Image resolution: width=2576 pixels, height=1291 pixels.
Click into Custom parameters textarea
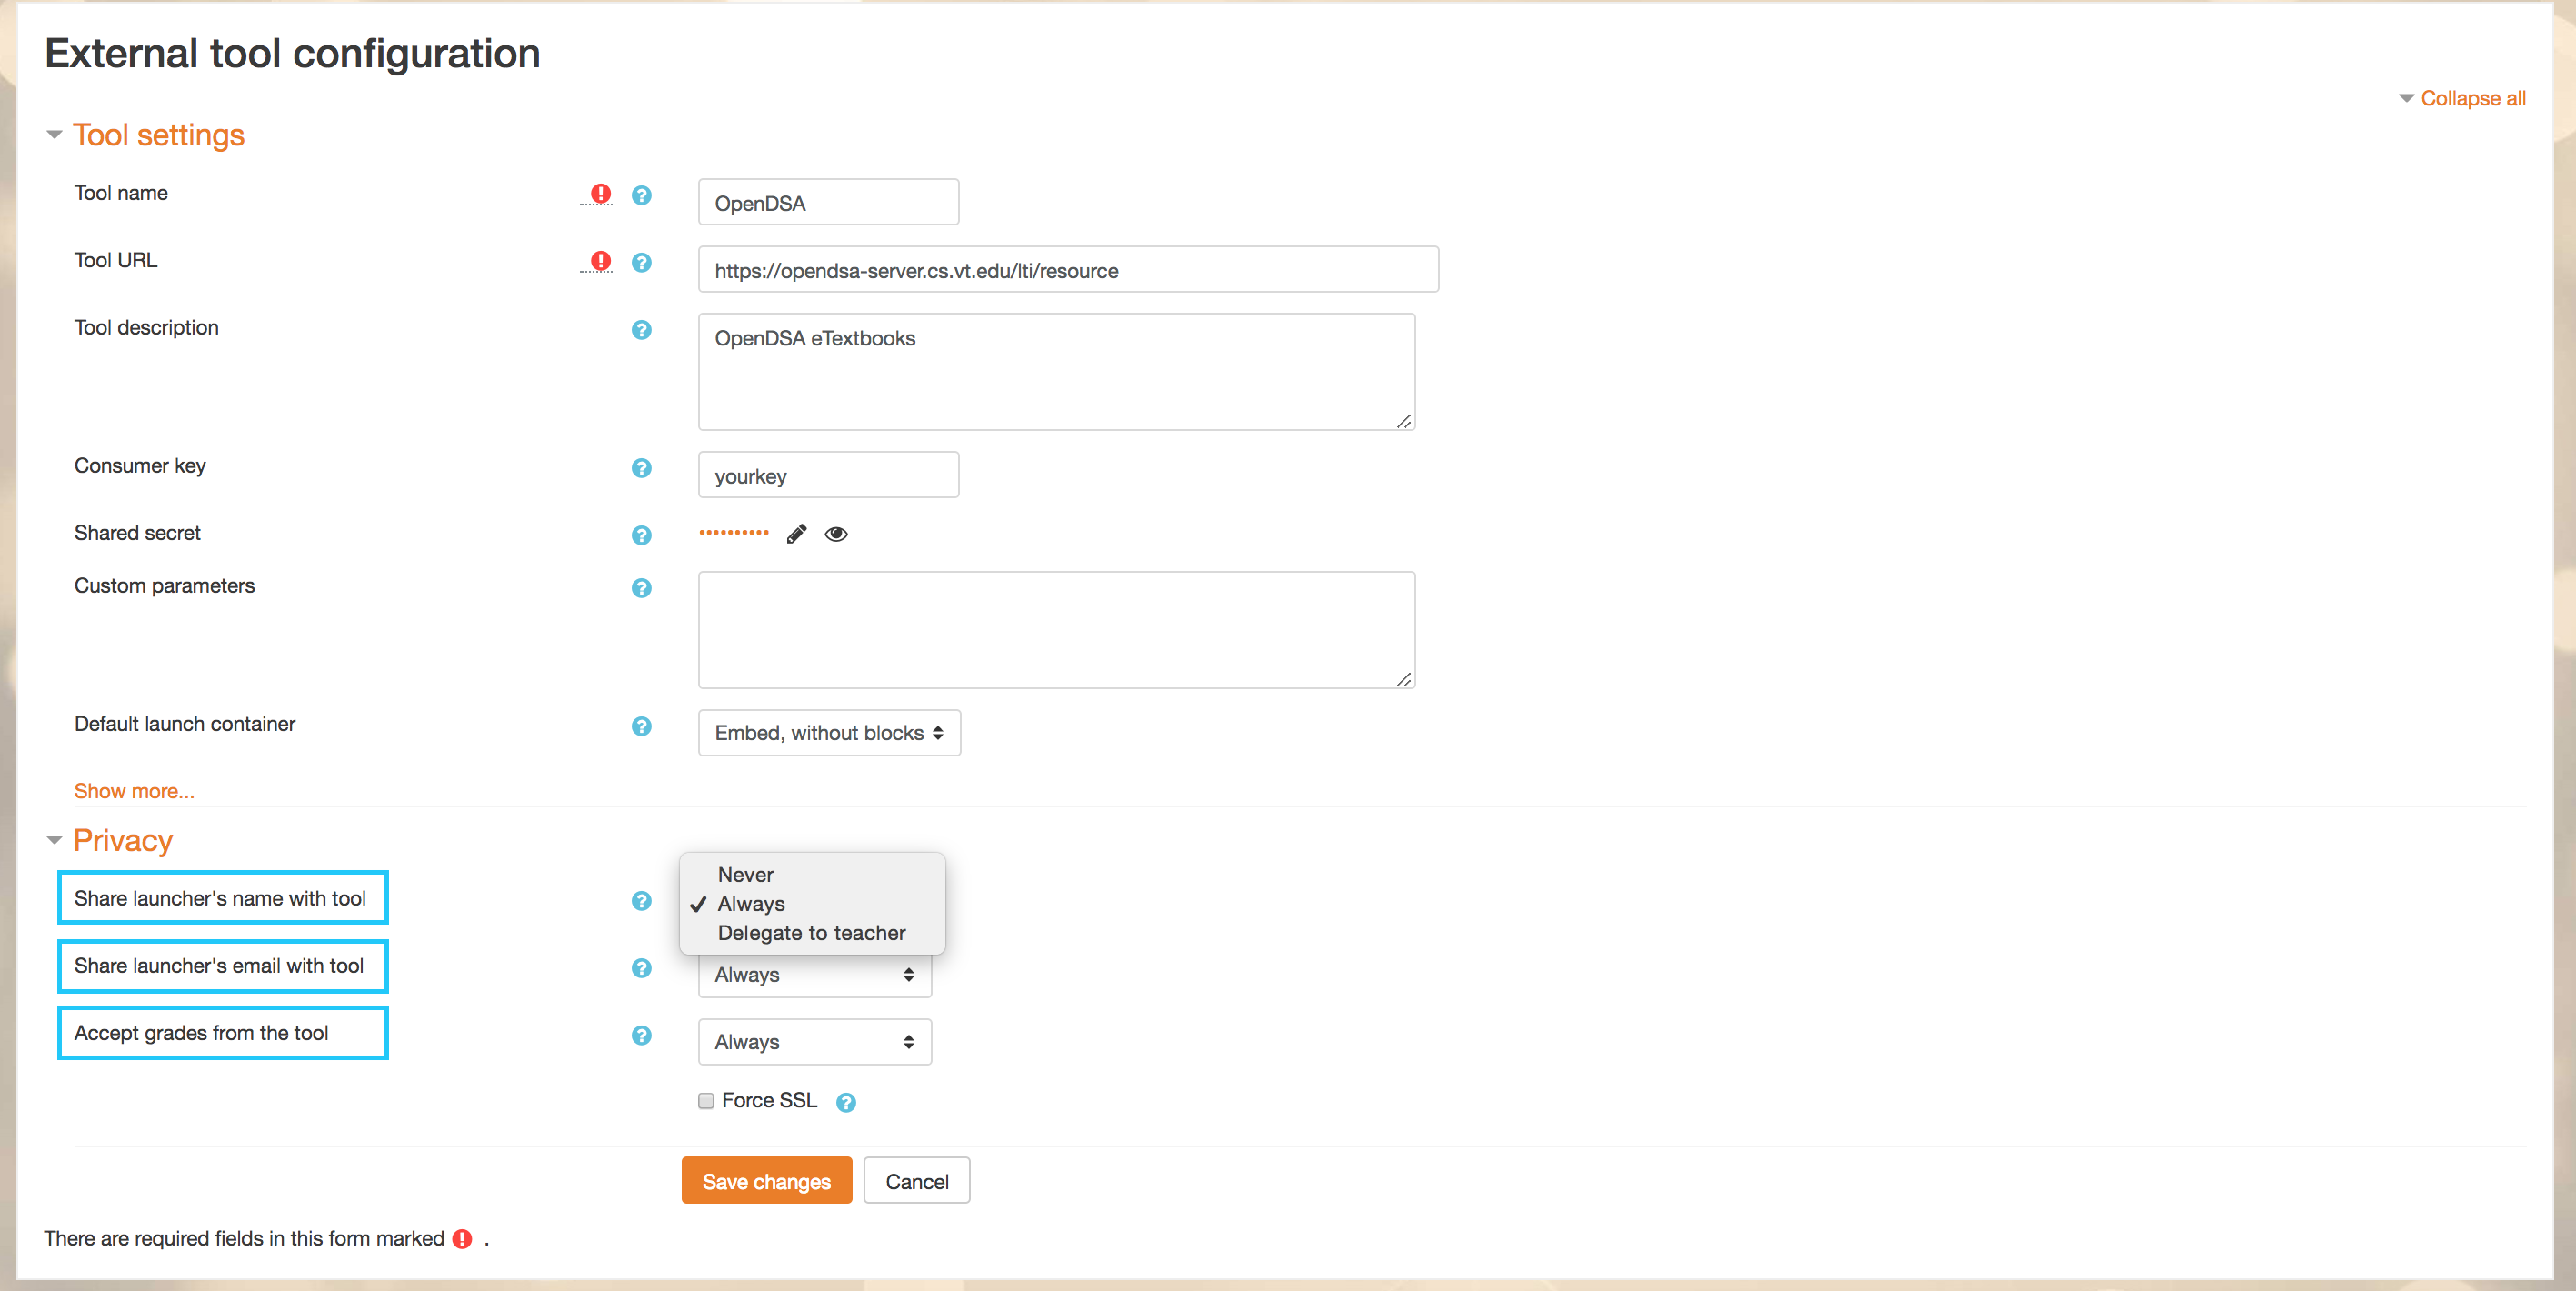(x=1057, y=630)
